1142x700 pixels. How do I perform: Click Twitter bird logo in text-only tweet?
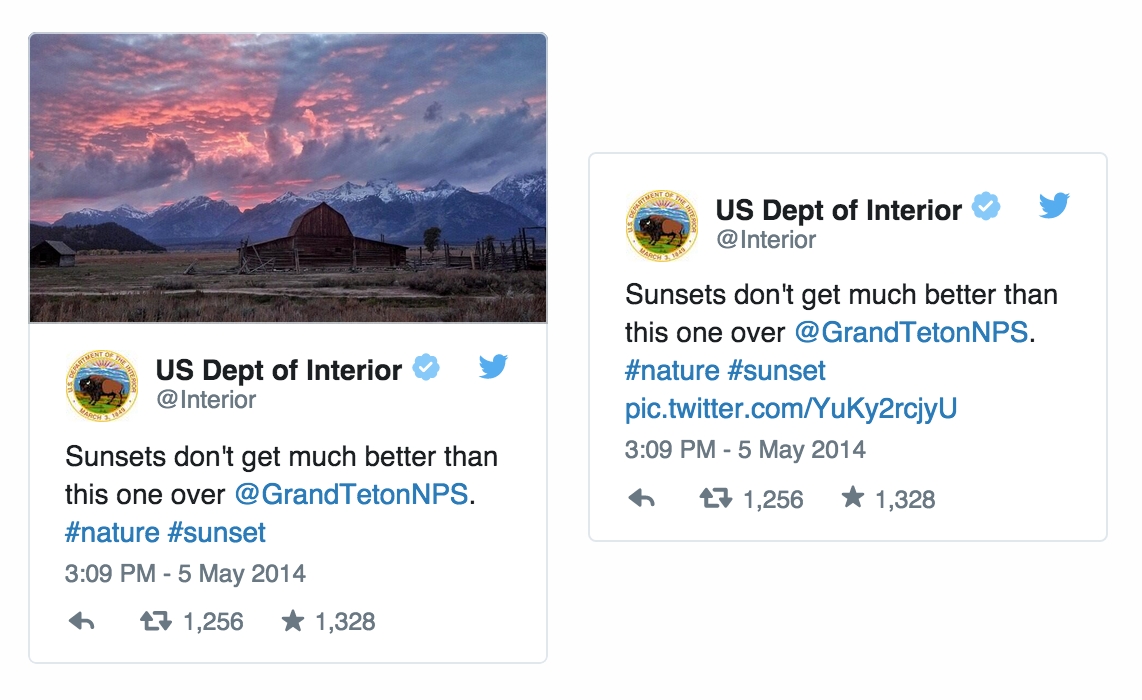(x=1054, y=206)
